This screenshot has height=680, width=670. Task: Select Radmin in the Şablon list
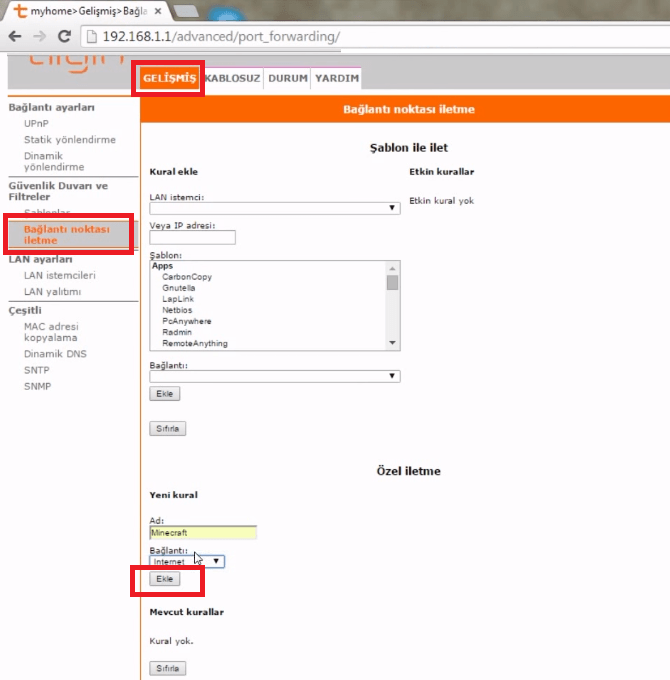point(177,332)
